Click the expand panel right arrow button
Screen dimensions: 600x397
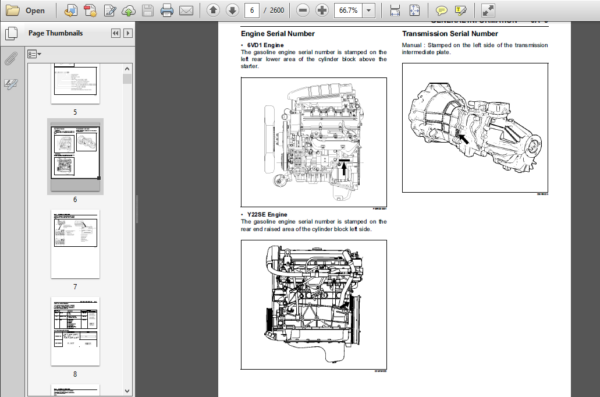pyautogui.click(x=128, y=33)
